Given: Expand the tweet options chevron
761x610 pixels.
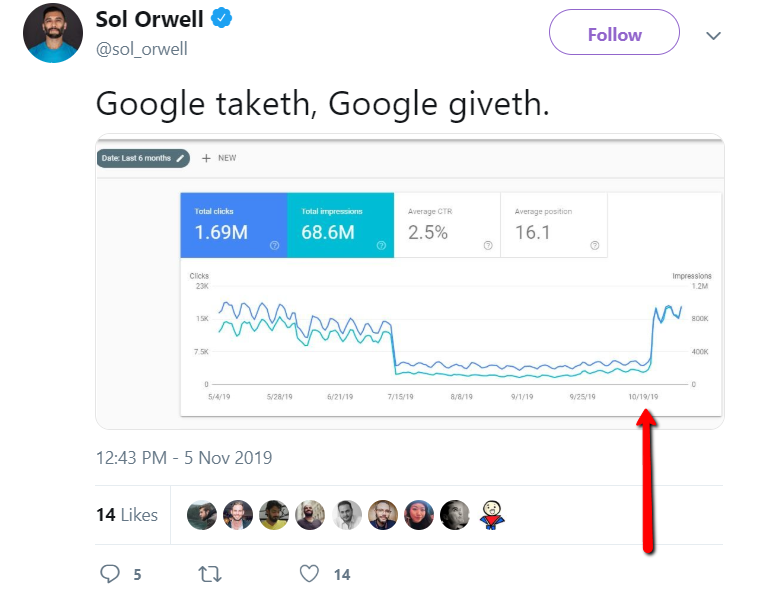Looking at the screenshot, I should coord(713,35).
